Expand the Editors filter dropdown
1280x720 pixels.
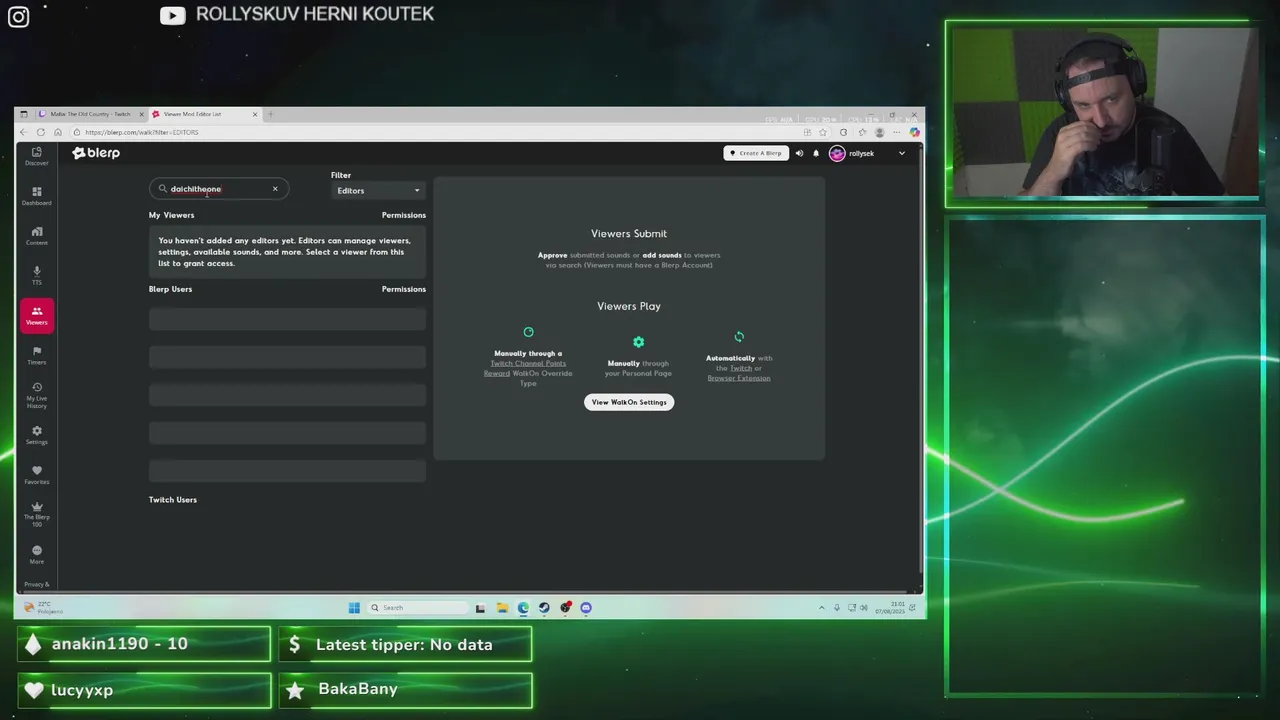[378, 190]
